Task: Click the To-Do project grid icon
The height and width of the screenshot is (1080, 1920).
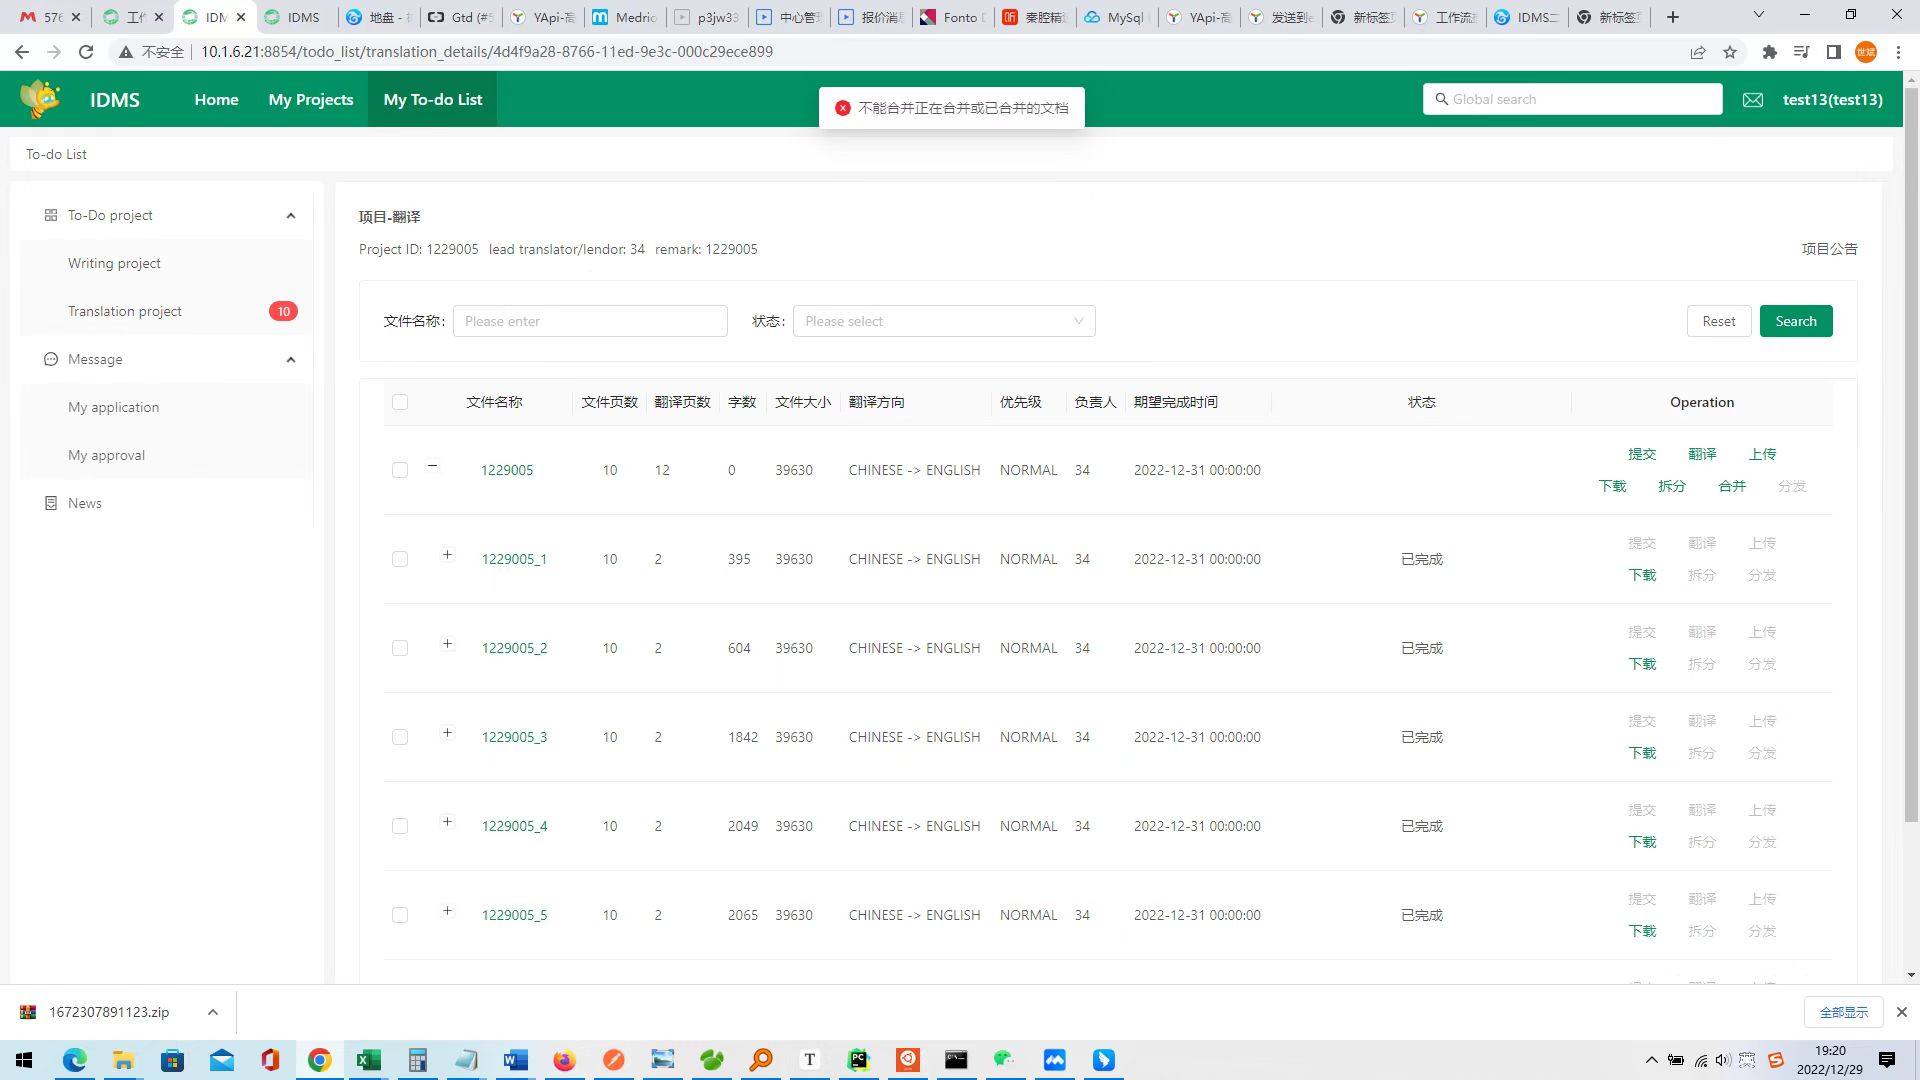Action: [51, 215]
